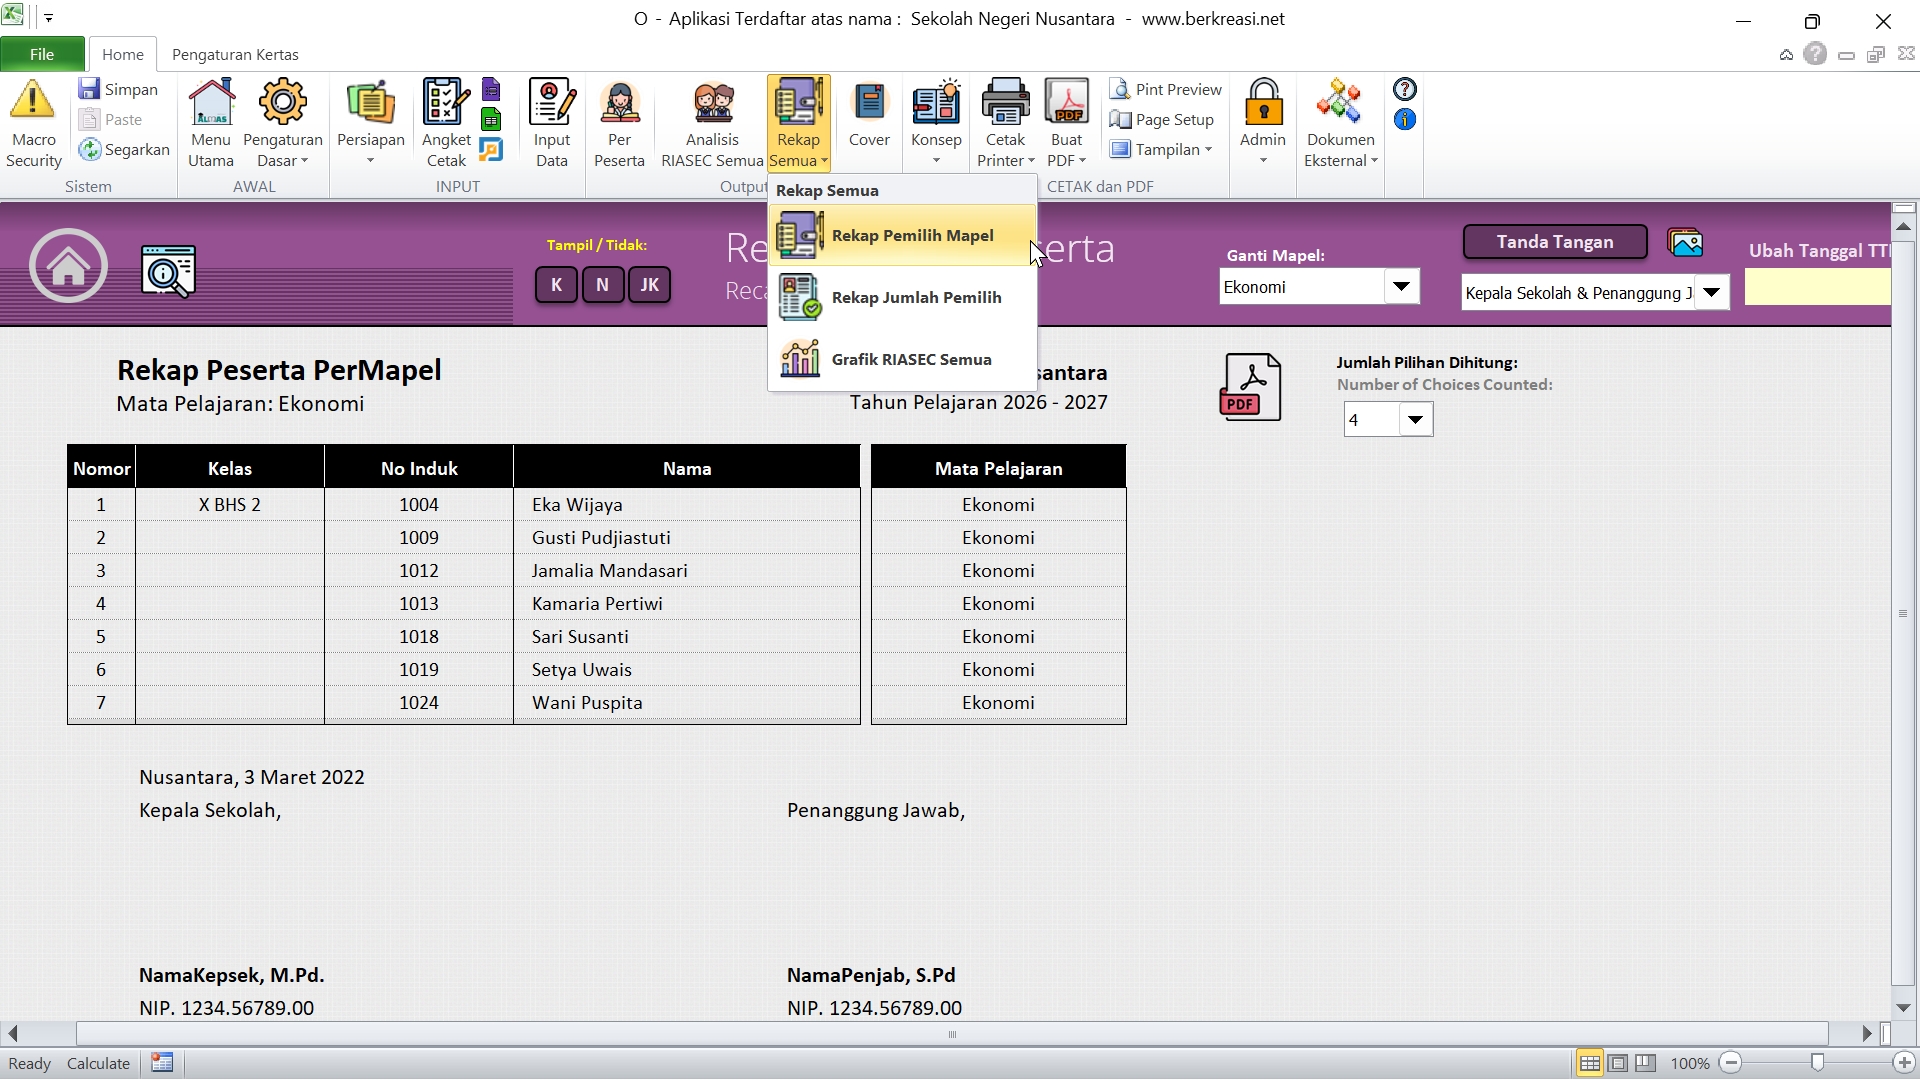The height and width of the screenshot is (1080, 1920).
Task: Expand the Kepala Sekolah & Penanggung dropdown
Action: point(1711,293)
